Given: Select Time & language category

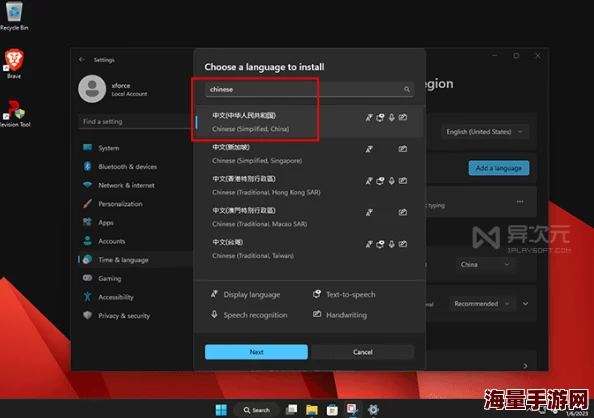Looking at the screenshot, I should [x=136, y=260].
